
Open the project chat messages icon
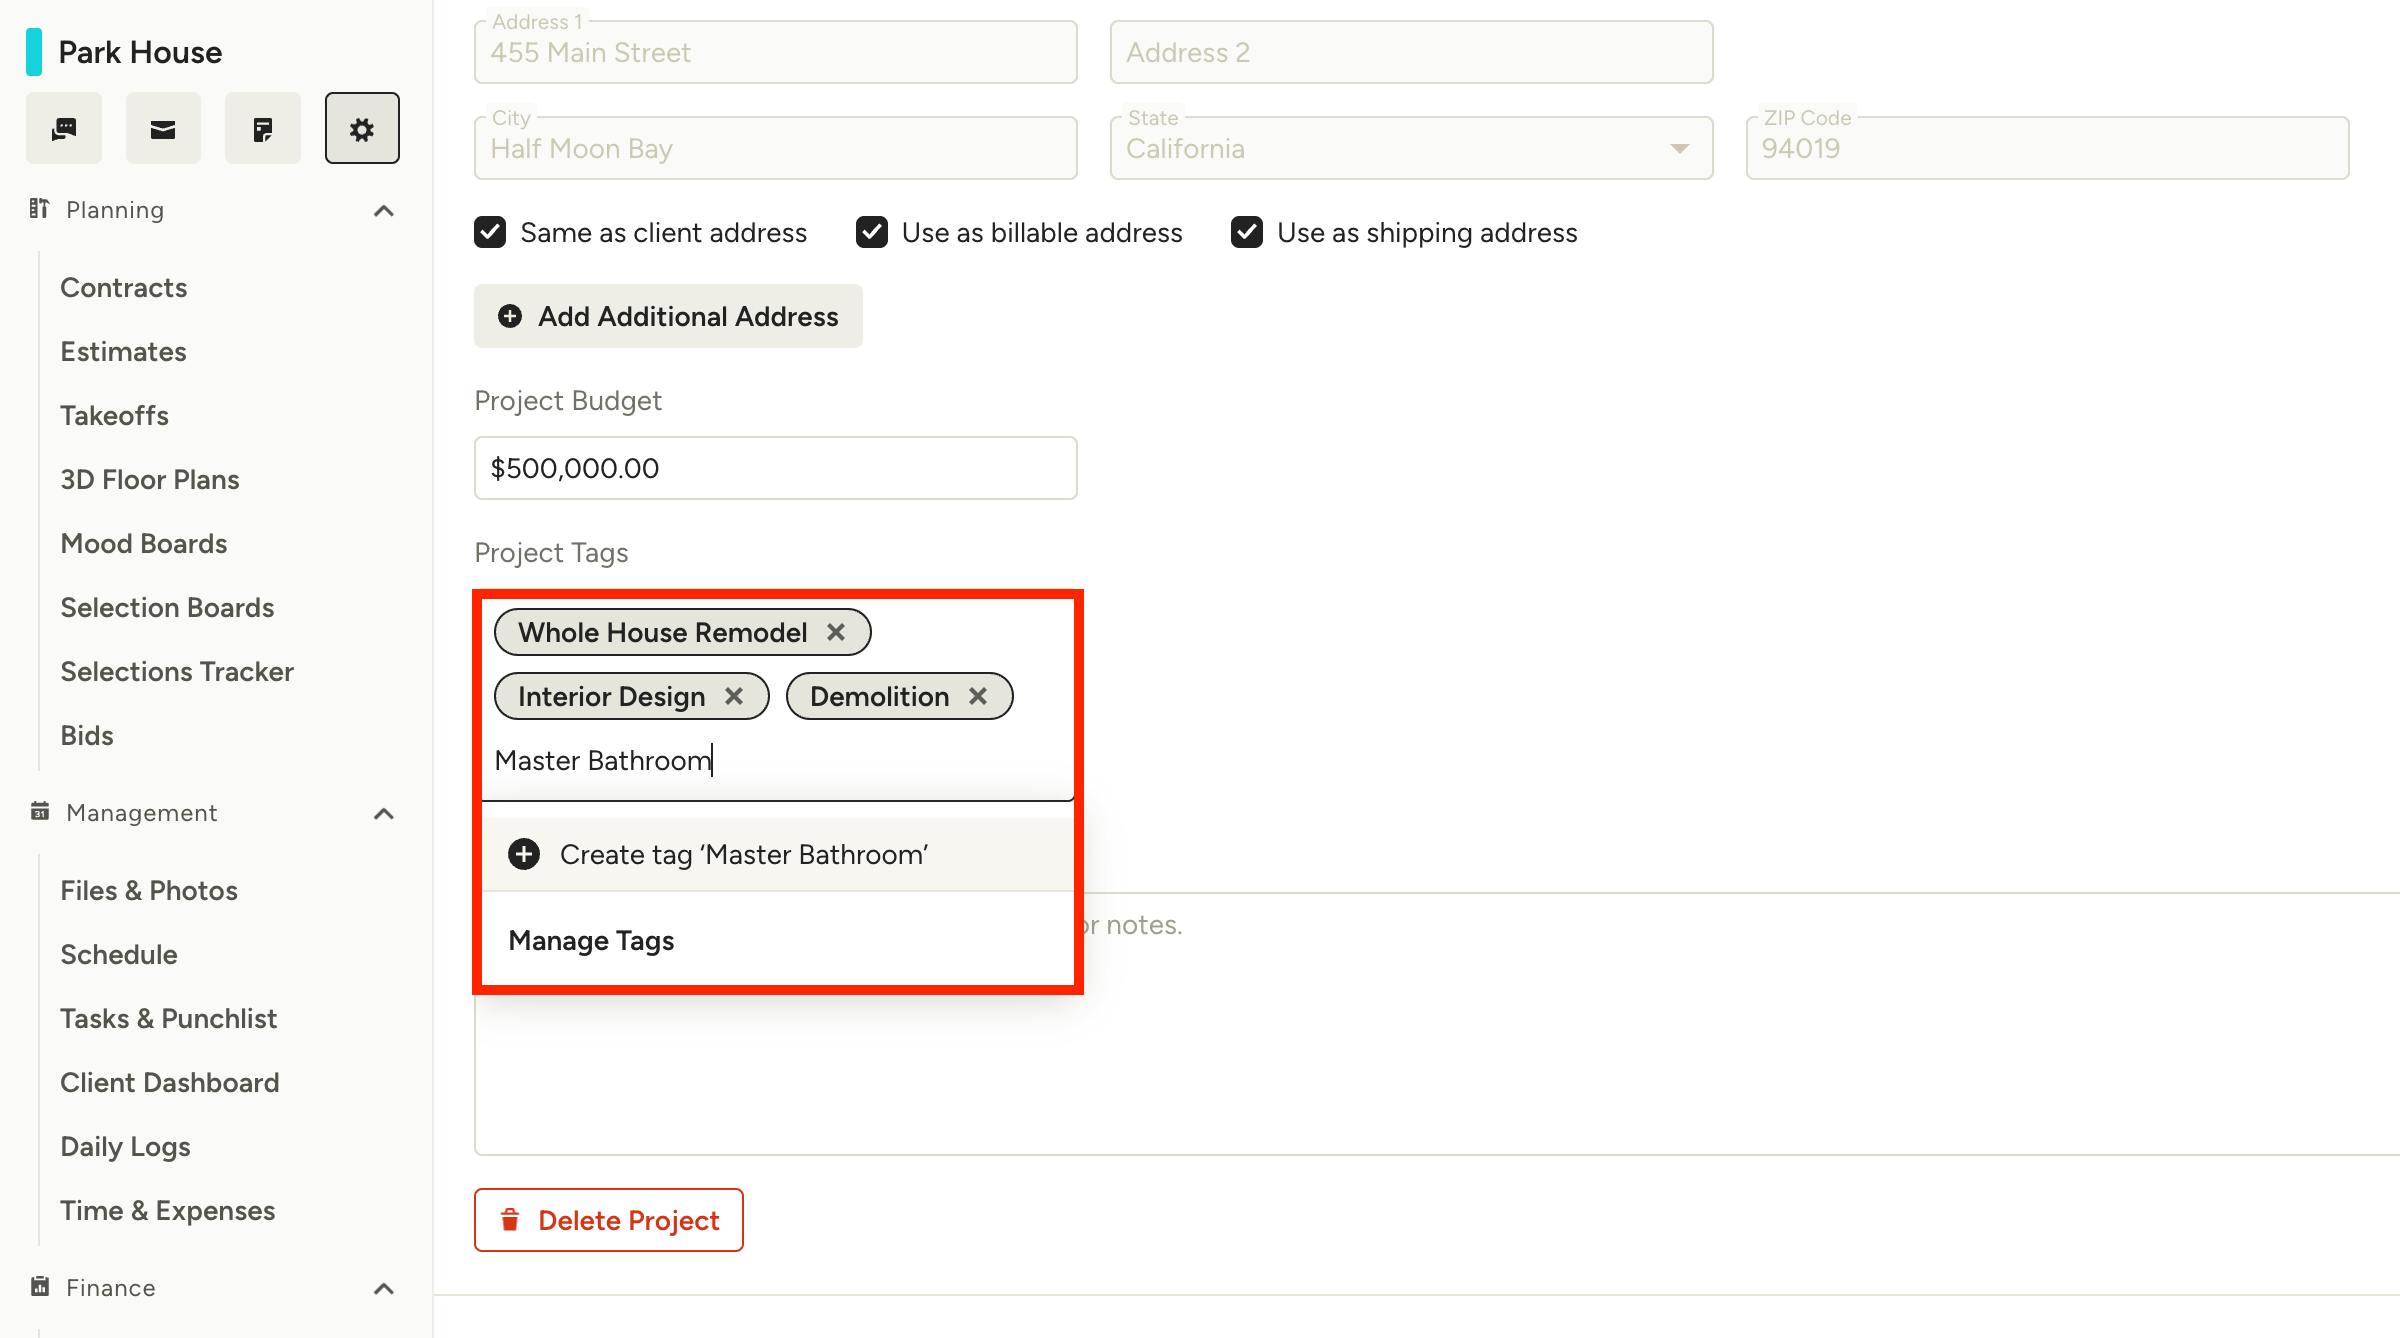[64, 129]
